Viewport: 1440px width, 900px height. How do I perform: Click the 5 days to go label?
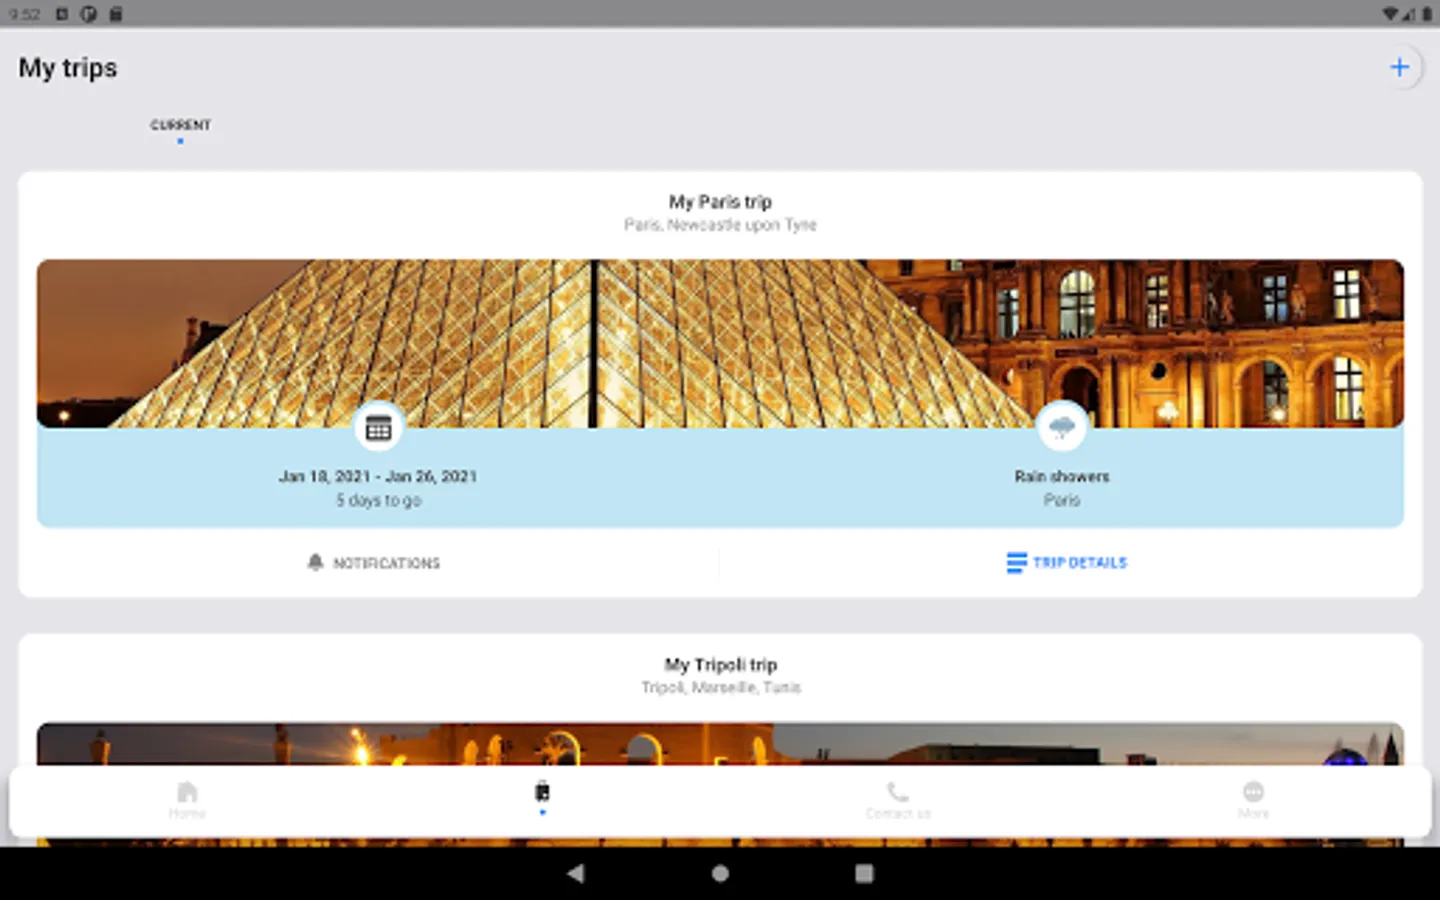(x=378, y=500)
